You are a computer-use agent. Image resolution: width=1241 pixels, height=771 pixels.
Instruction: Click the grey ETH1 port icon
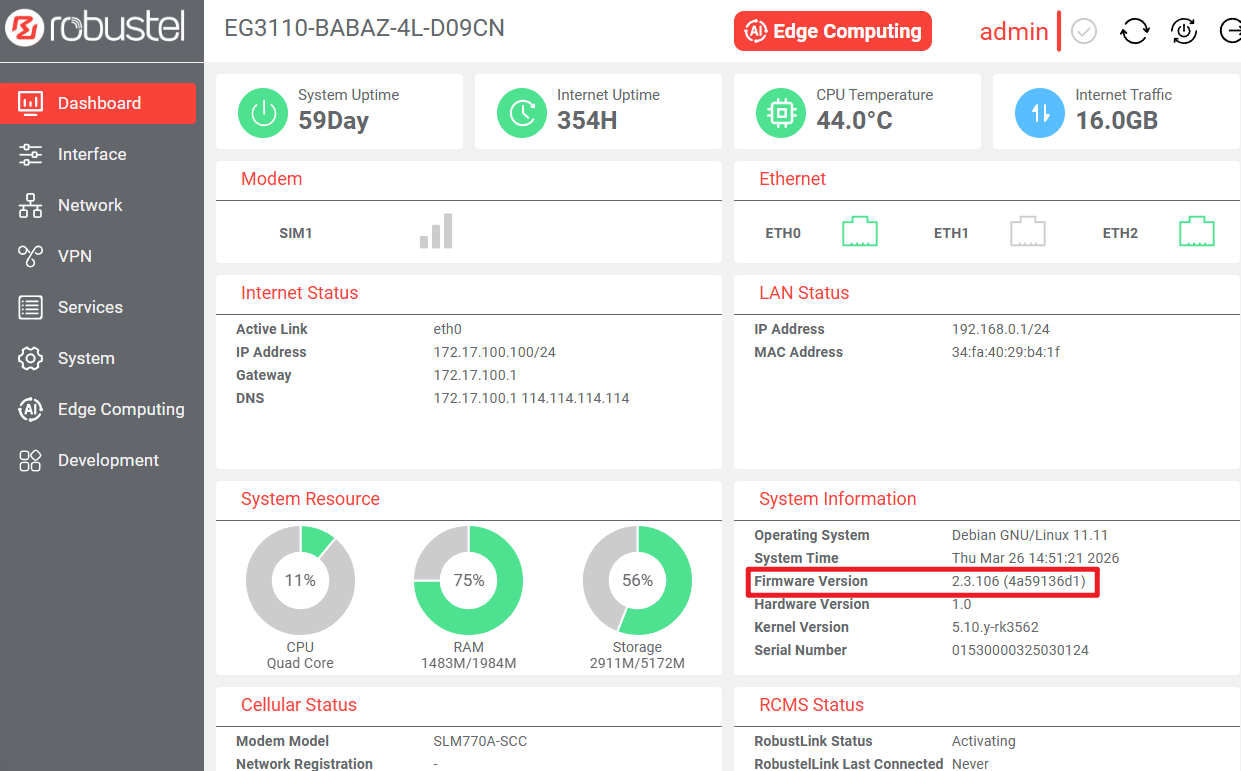click(x=1027, y=232)
